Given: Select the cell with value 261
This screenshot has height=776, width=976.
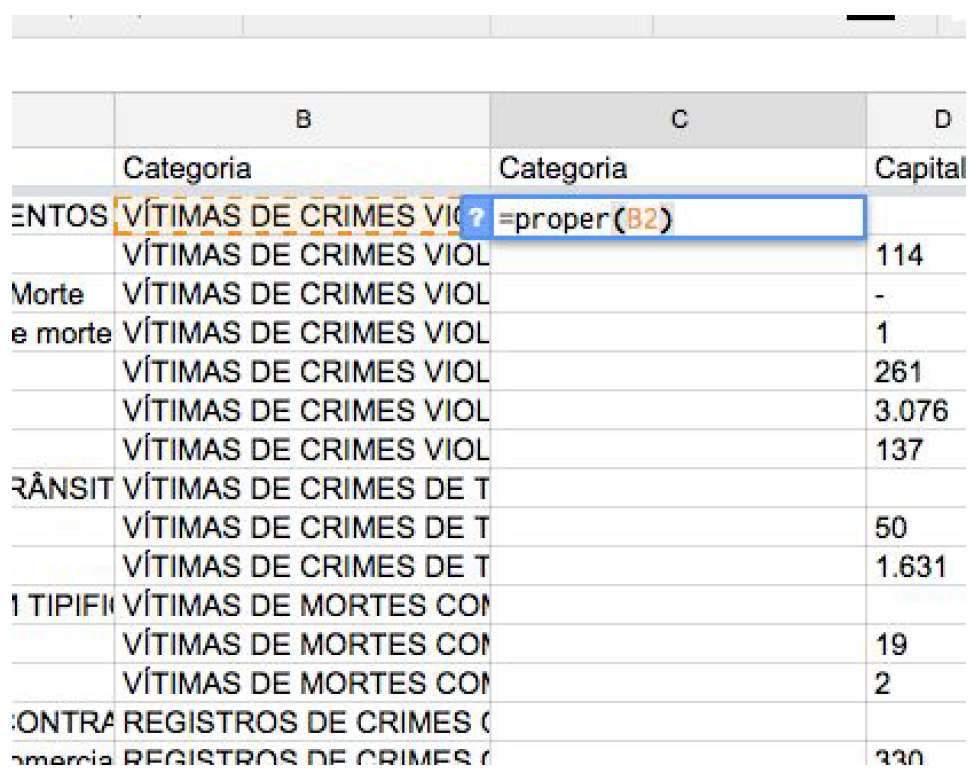Looking at the screenshot, I should tap(920, 372).
